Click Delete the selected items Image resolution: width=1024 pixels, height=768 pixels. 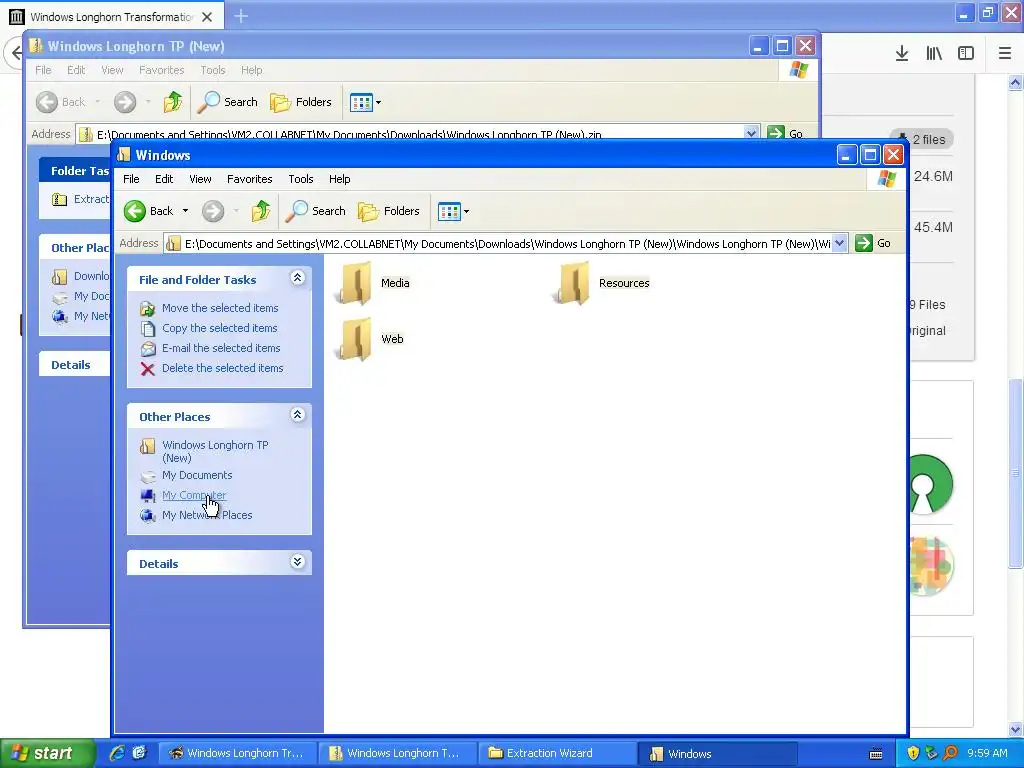coord(222,368)
